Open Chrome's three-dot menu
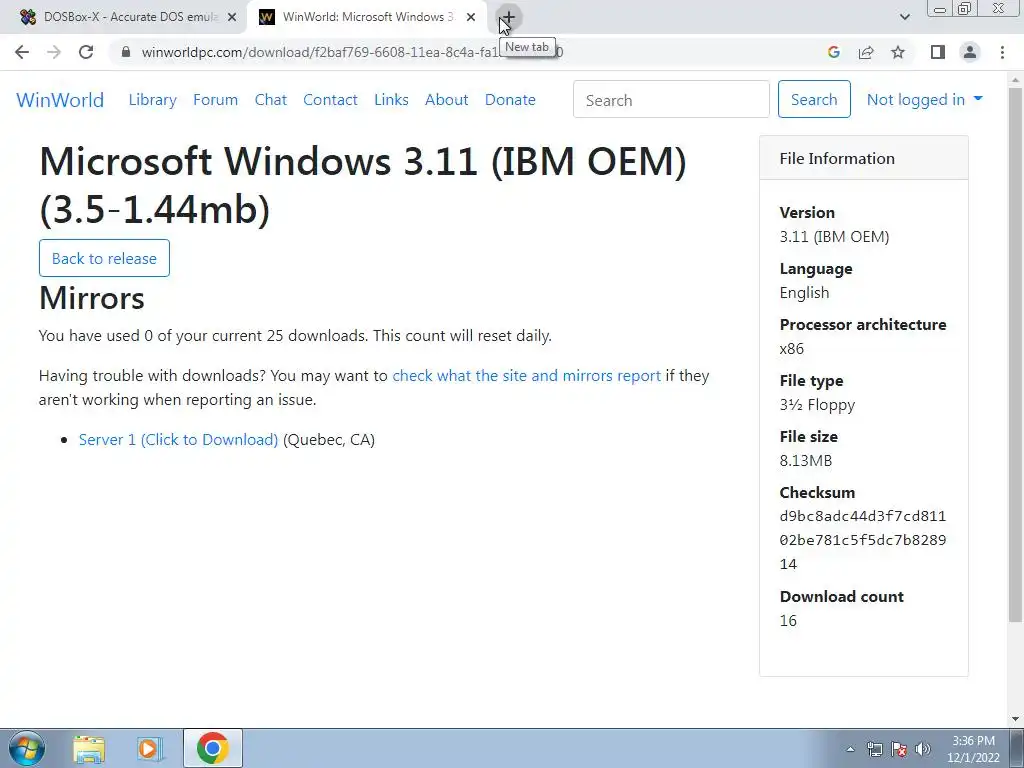Viewport: 1024px width, 768px height. tap(1002, 52)
